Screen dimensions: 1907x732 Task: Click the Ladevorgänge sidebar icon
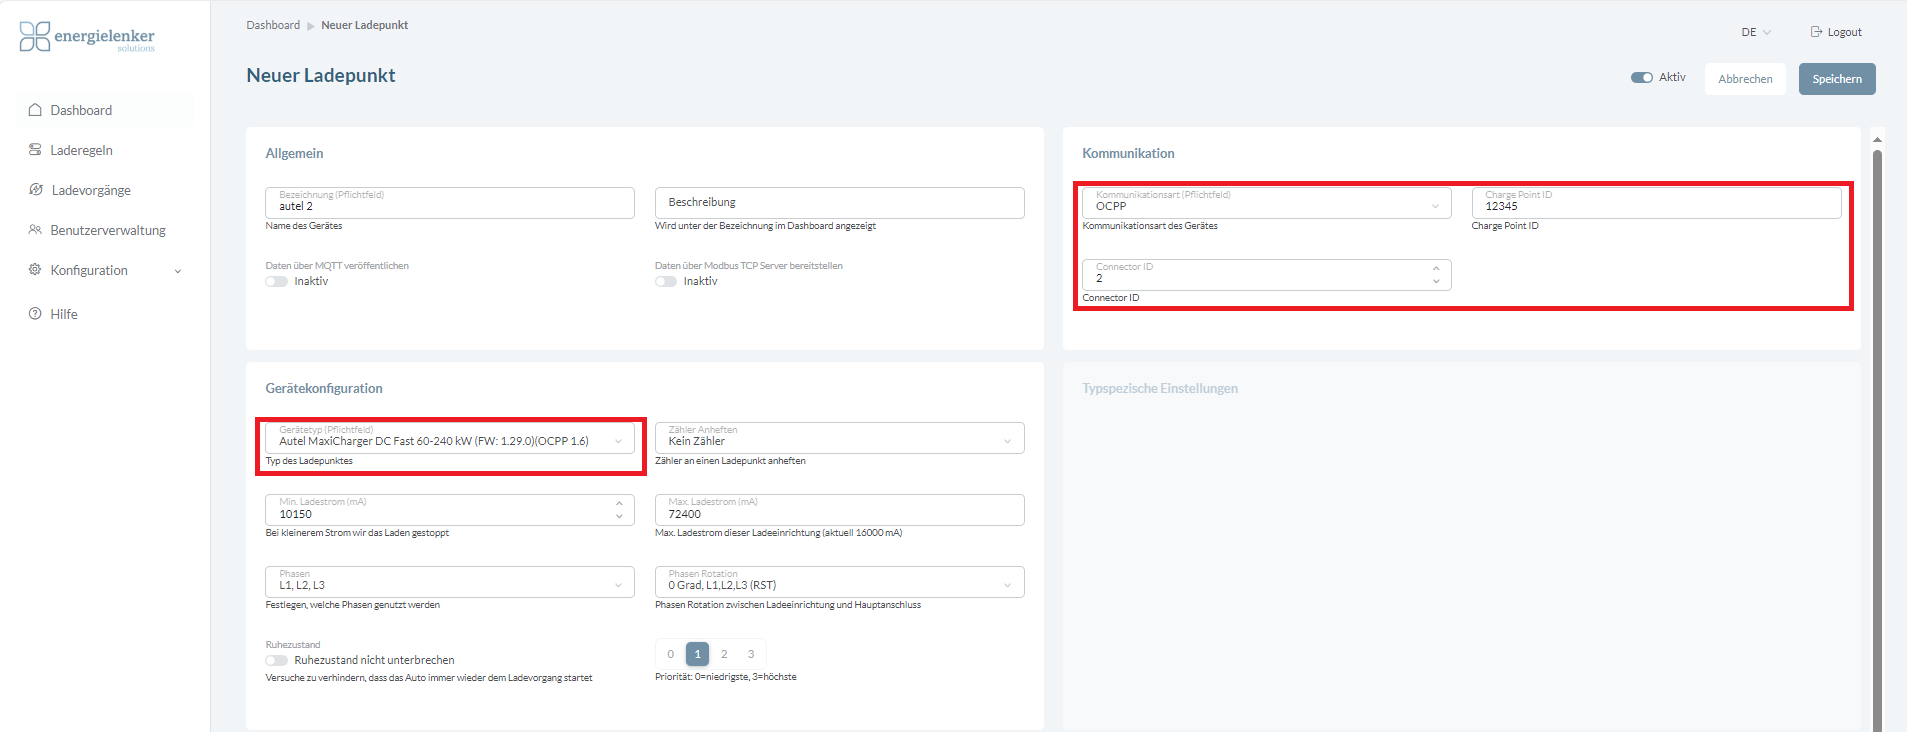pyautogui.click(x=36, y=190)
